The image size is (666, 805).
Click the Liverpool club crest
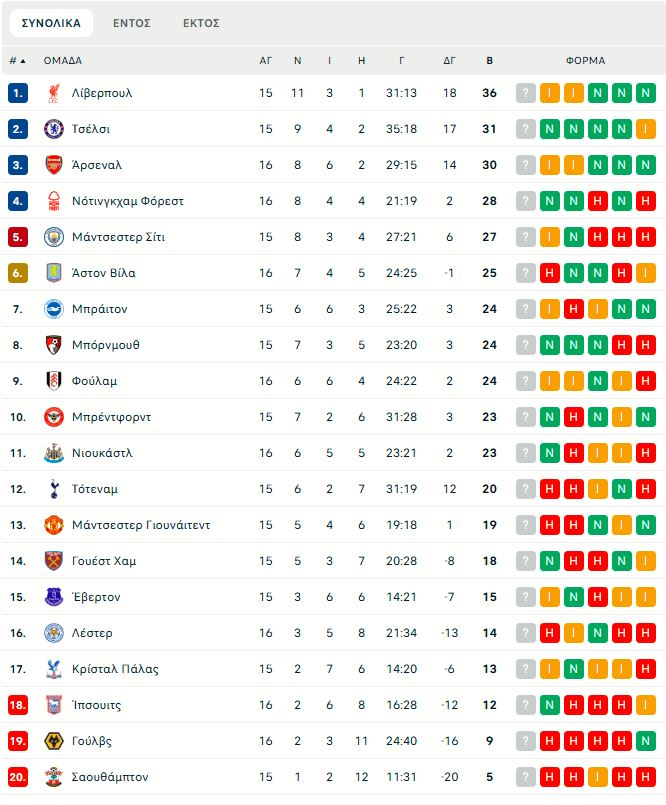pyautogui.click(x=54, y=93)
